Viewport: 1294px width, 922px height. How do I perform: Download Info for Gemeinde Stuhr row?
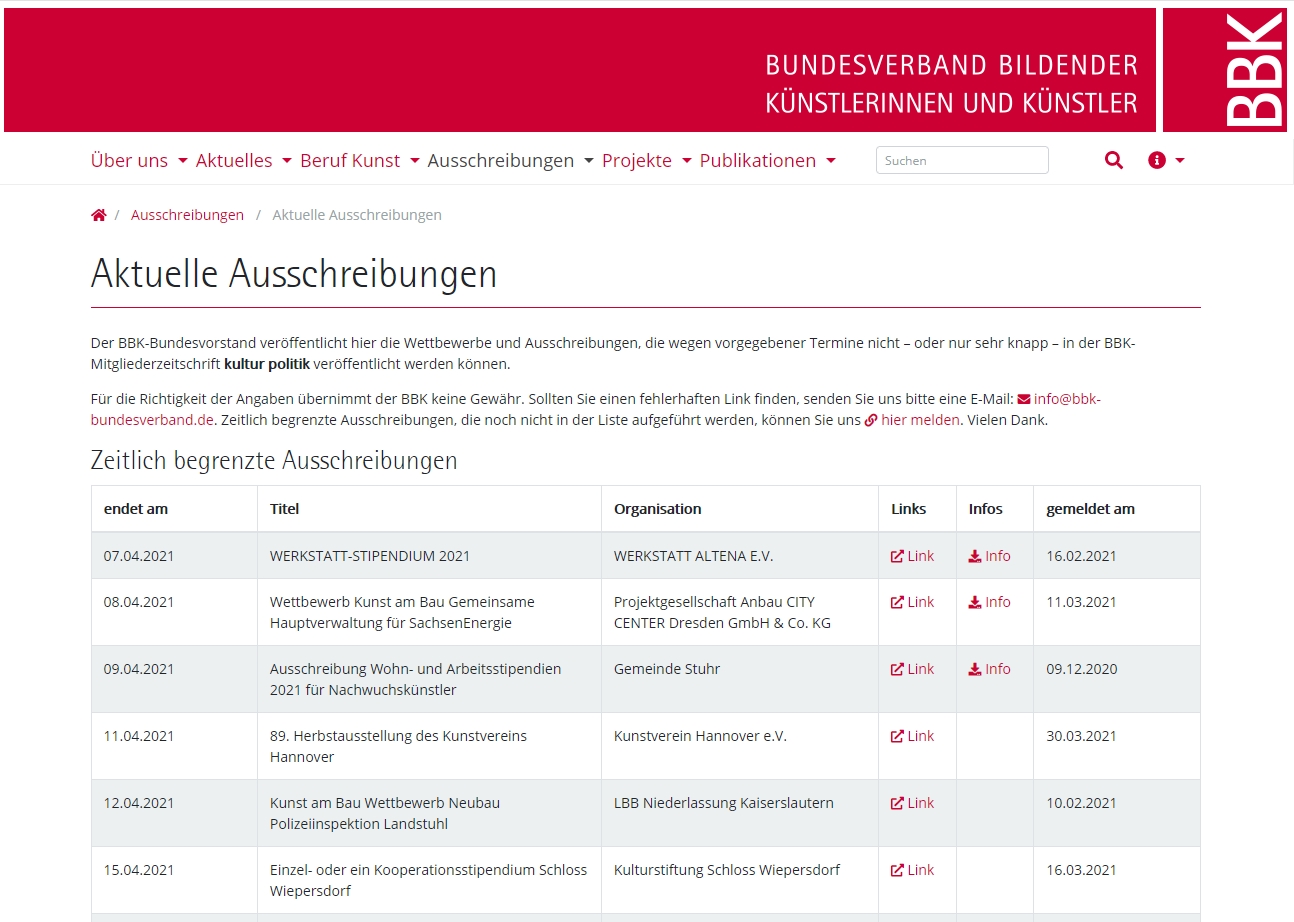pyautogui.click(x=990, y=669)
